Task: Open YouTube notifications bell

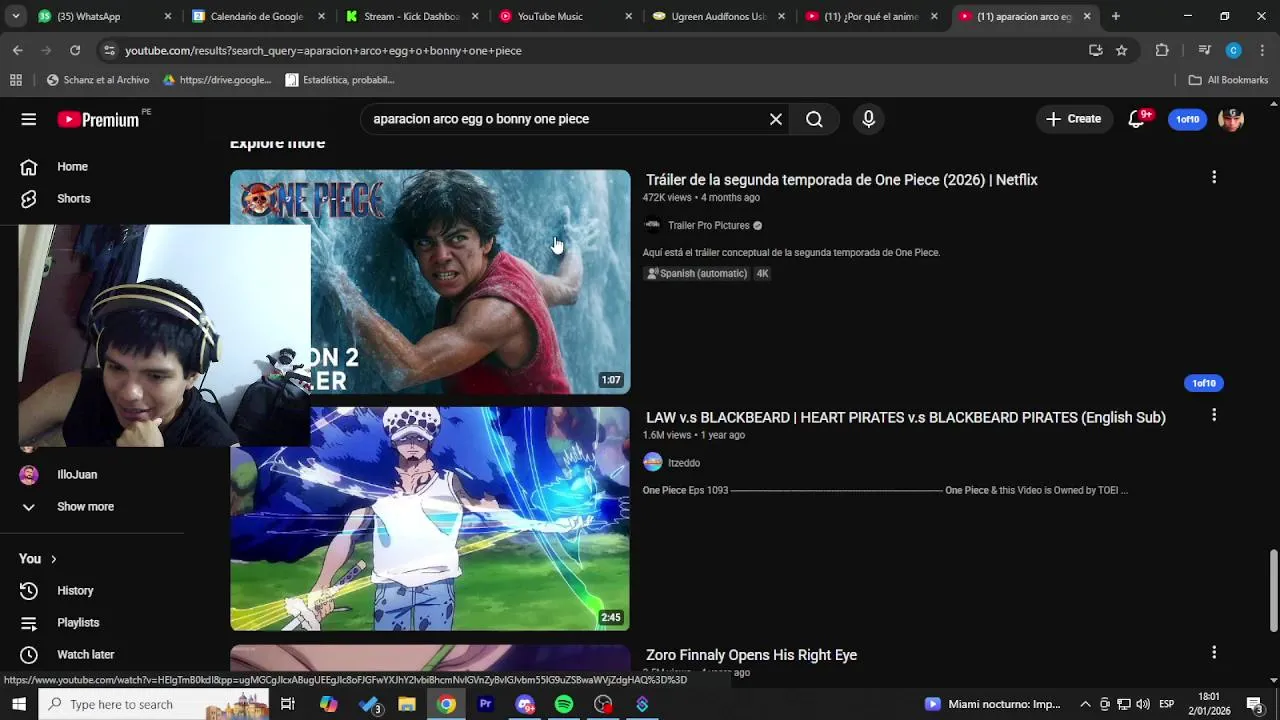Action: [1136, 119]
